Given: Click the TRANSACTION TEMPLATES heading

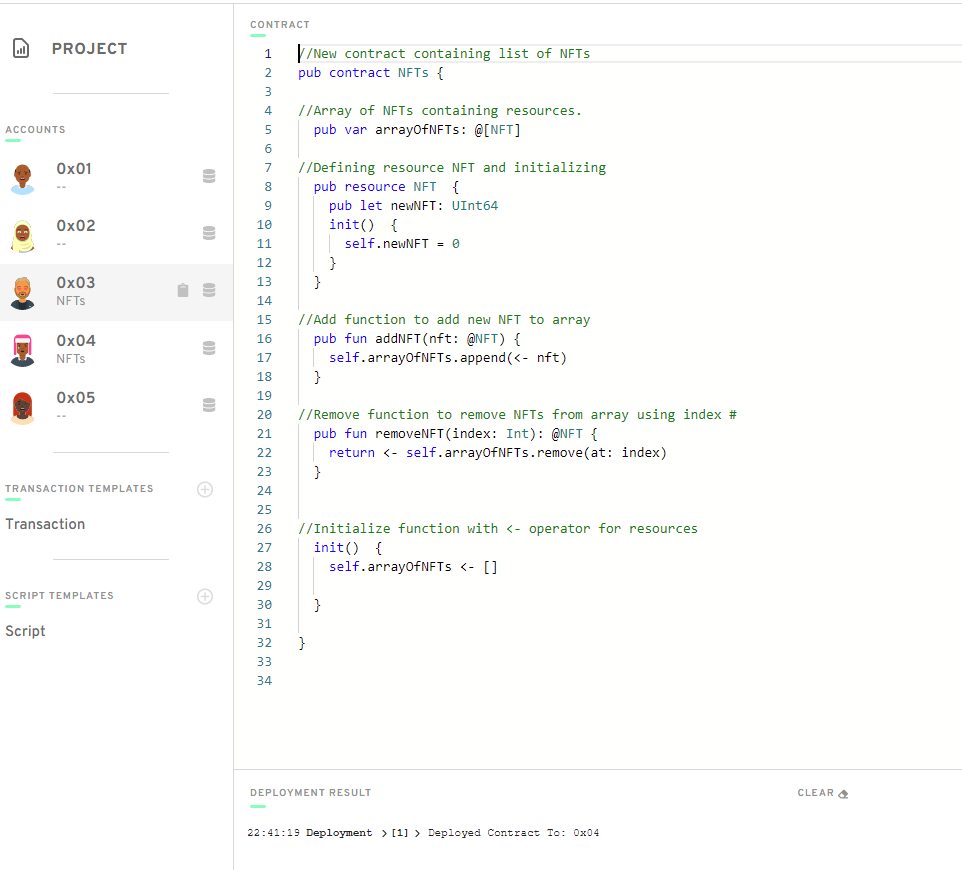Looking at the screenshot, I should pyautogui.click(x=79, y=488).
